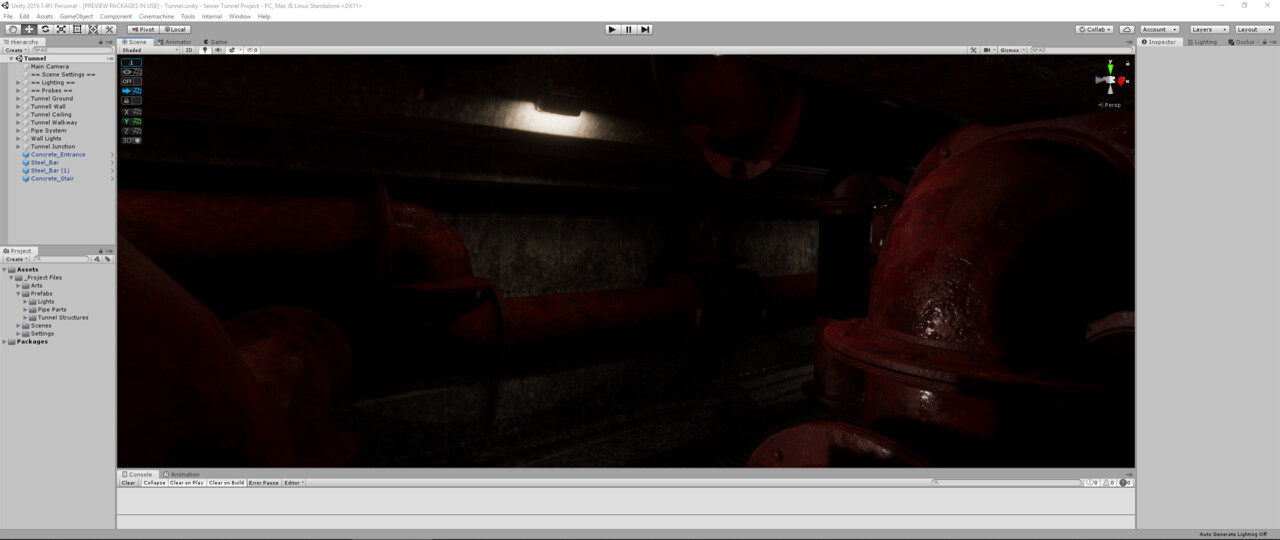Click the green Y axis of scene gizmo
The image size is (1280, 540).
(x=1110, y=68)
